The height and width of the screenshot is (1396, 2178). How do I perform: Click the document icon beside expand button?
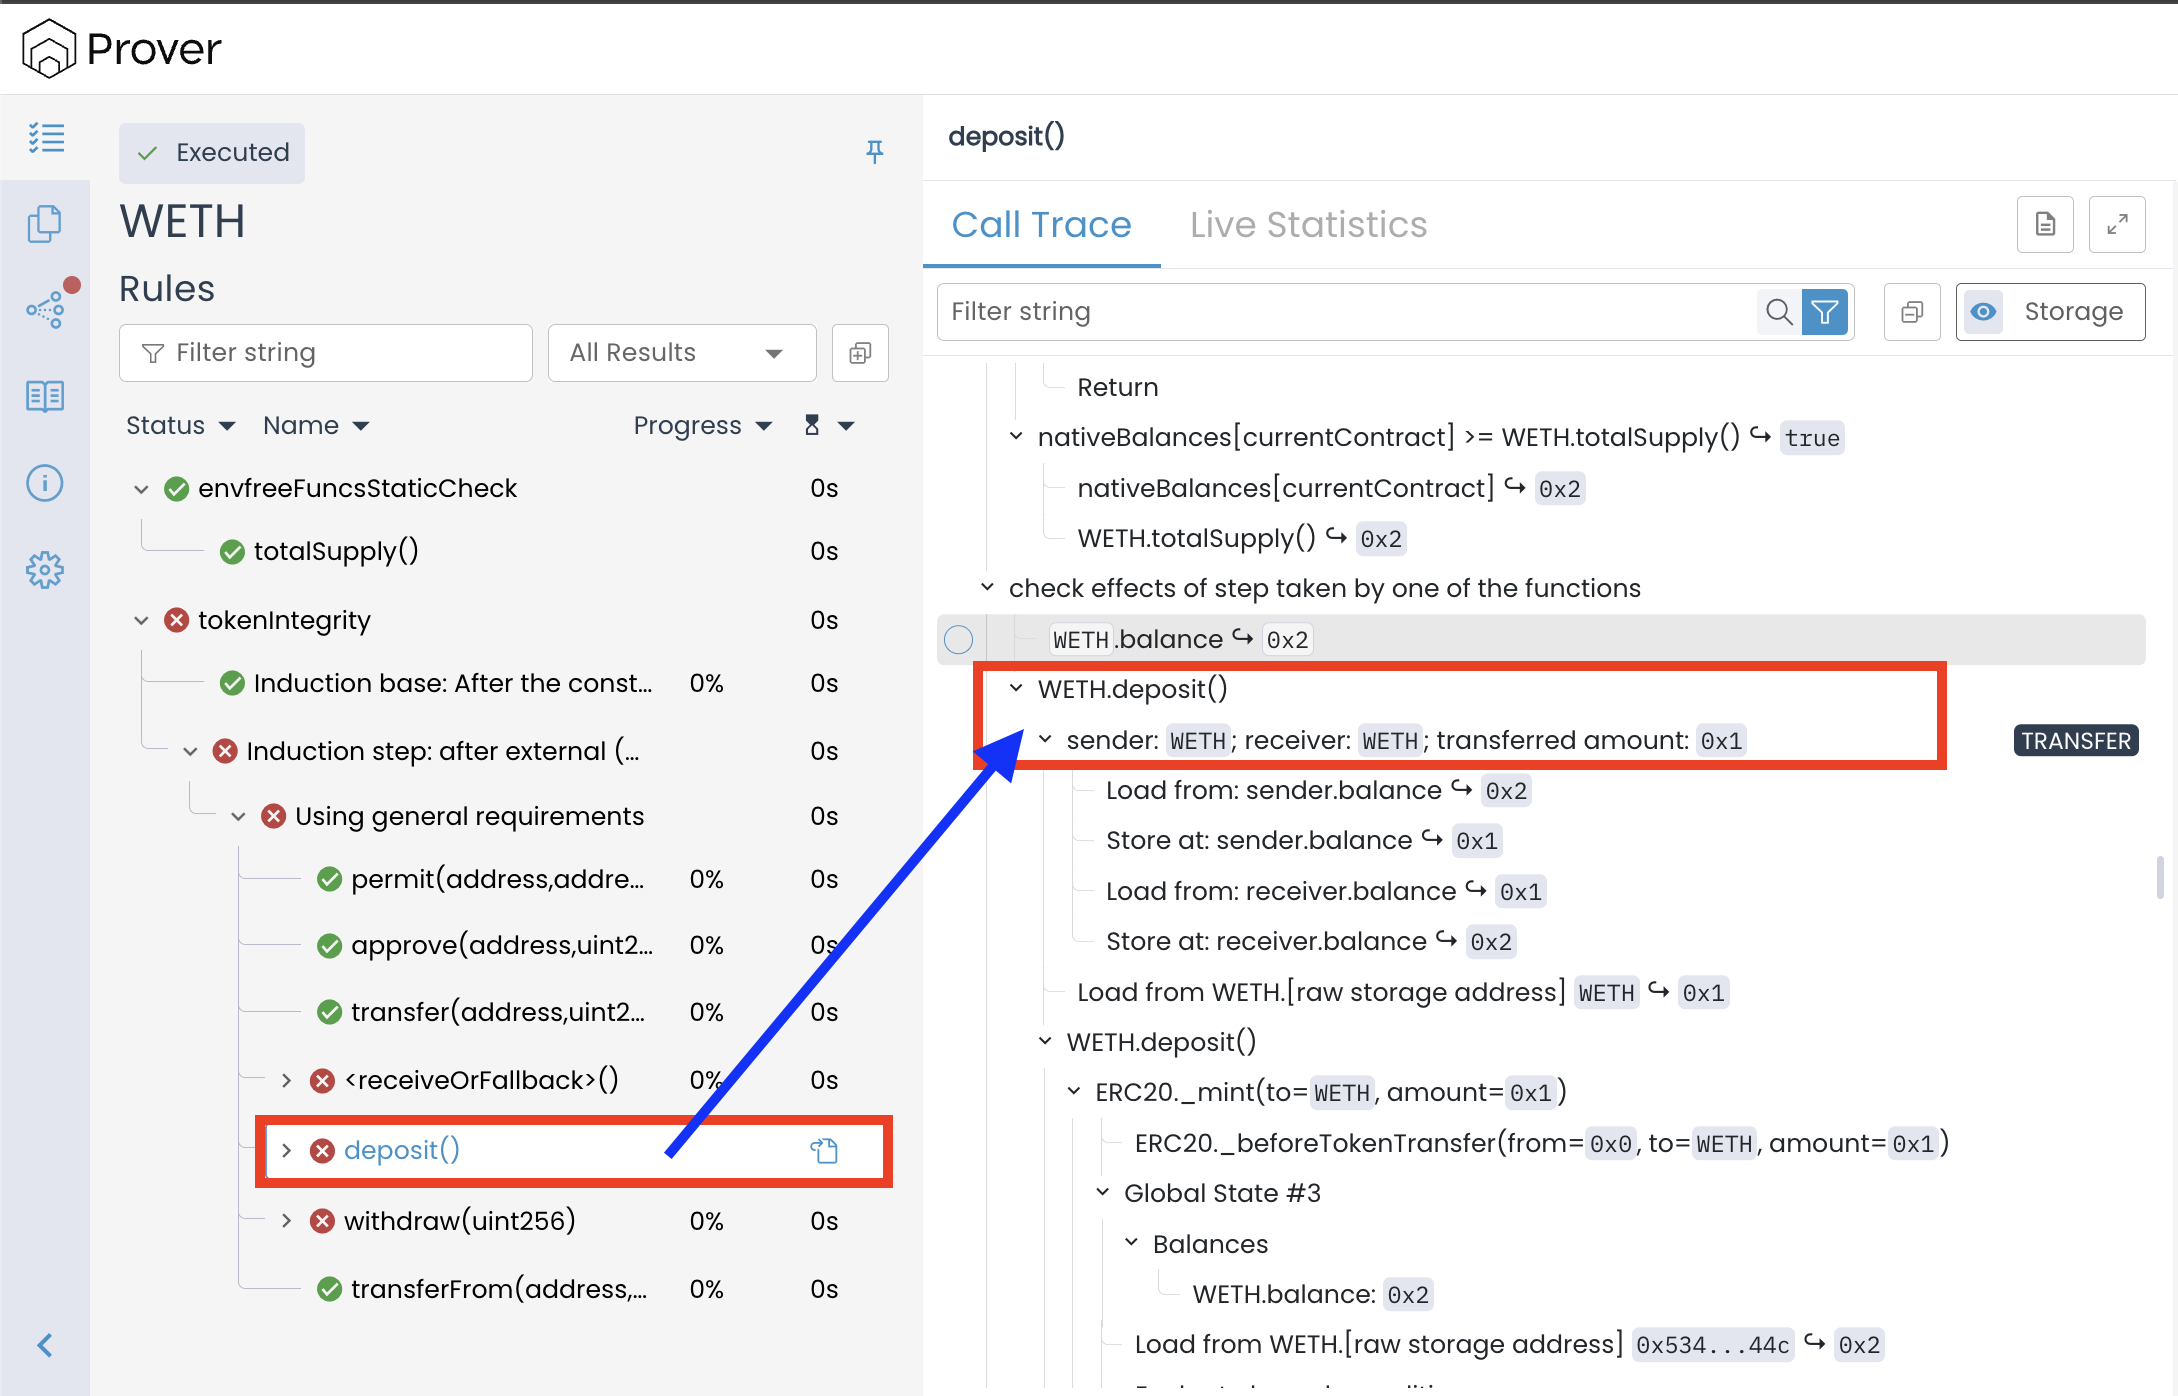(x=2045, y=225)
